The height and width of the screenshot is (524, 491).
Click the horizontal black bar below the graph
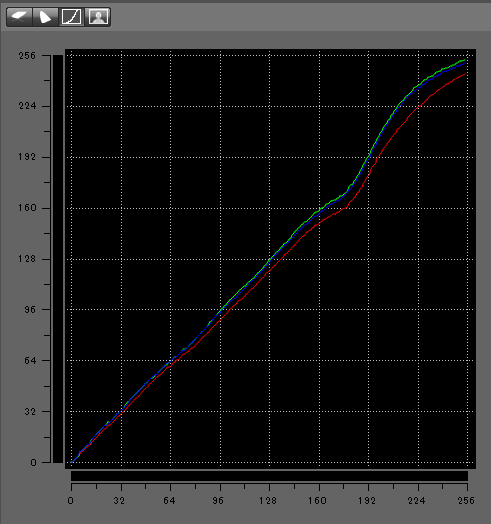point(269,476)
